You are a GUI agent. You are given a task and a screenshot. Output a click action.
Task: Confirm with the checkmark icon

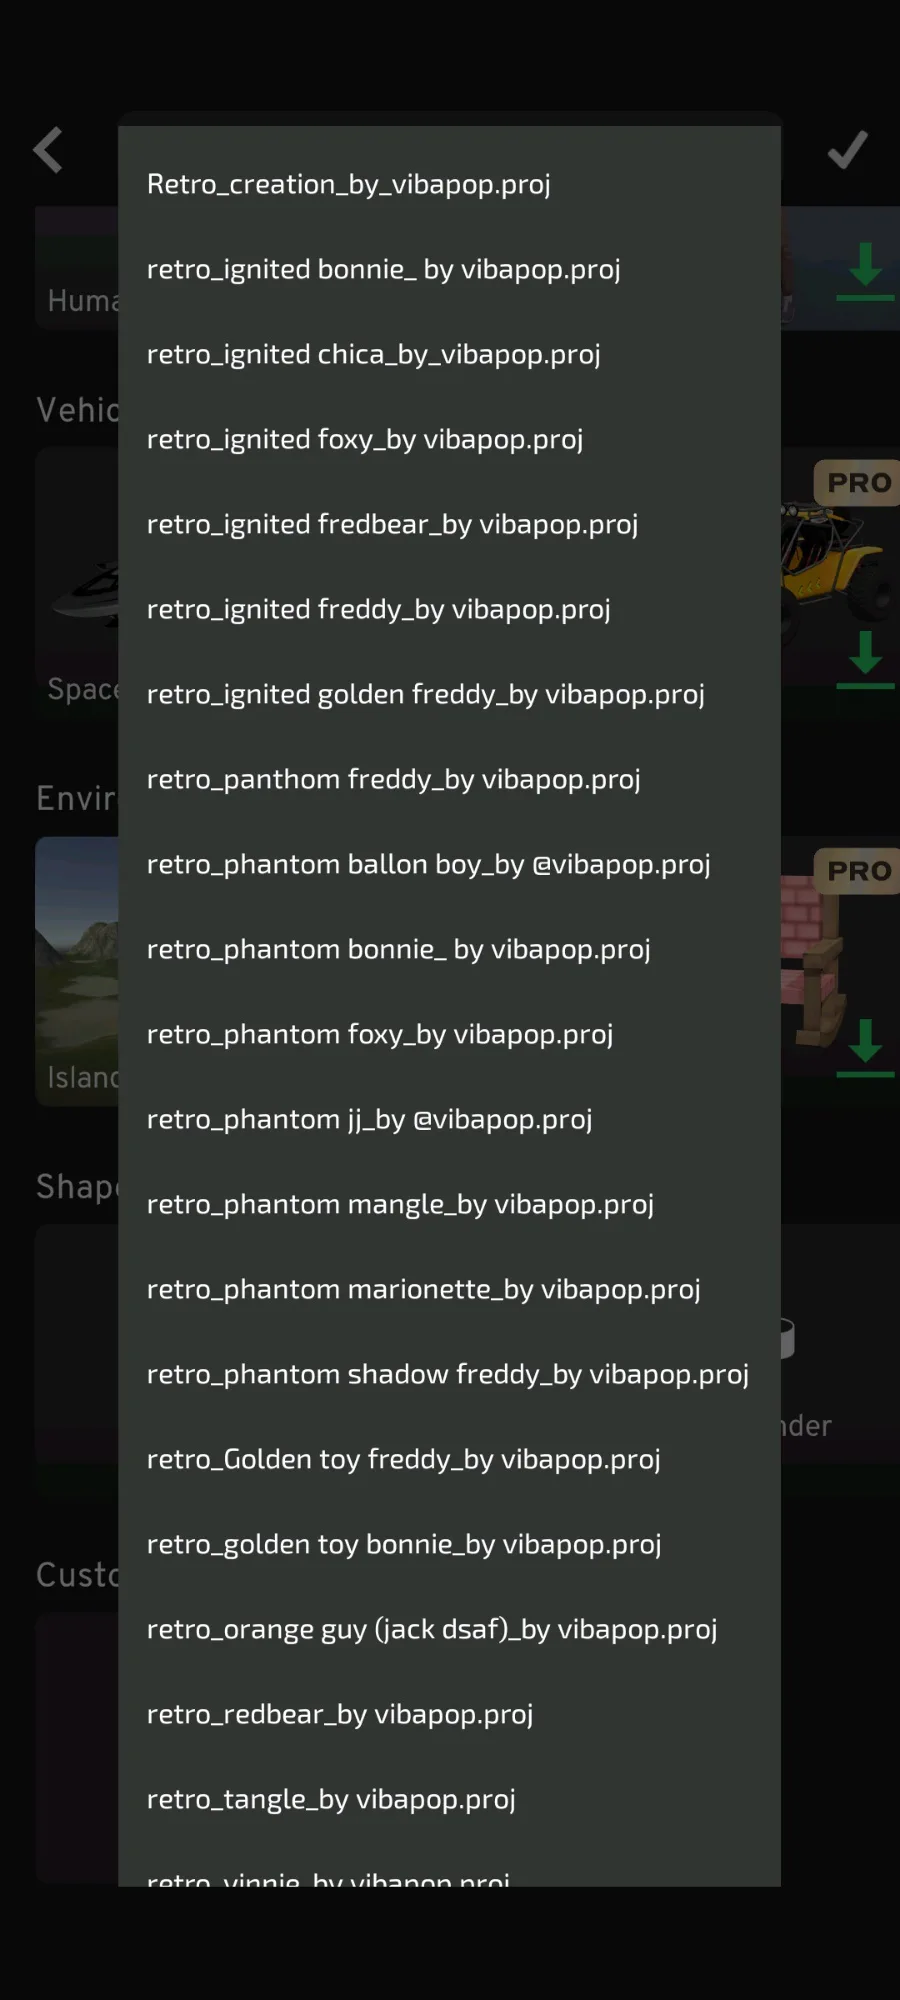pyautogui.click(x=847, y=151)
